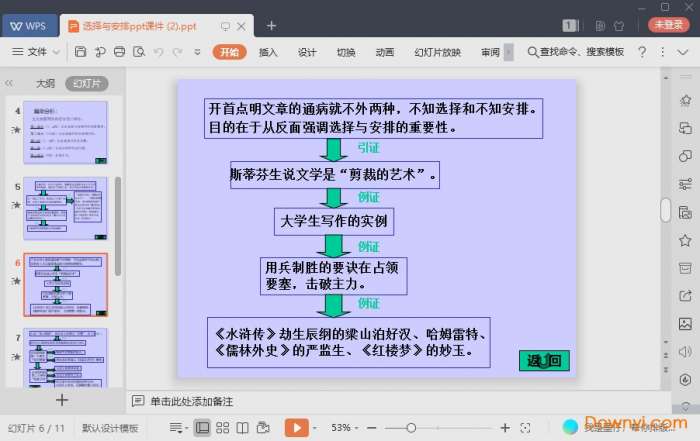This screenshot has width=700, height=441.
Task: Click the fit slide to window icon
Action: click(525, 428)
